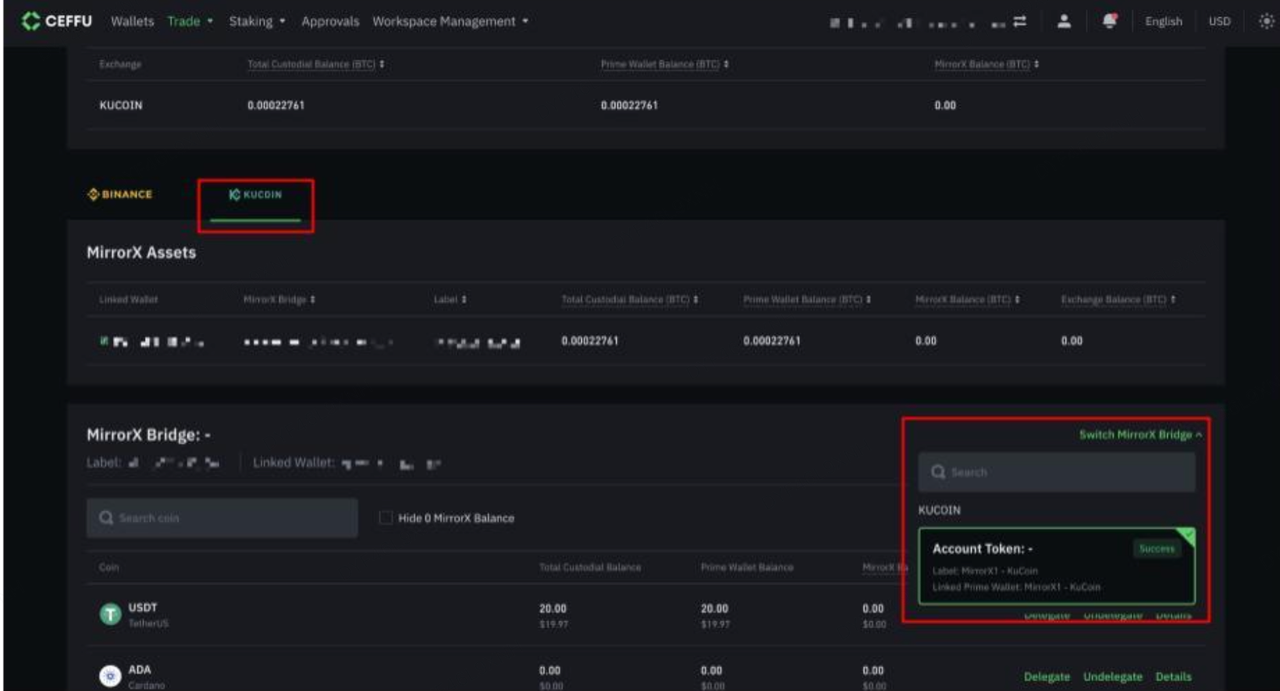Click the account switch arrows icon
The height and width of the screenshot is (691, 1280).
click(1019, 21)
